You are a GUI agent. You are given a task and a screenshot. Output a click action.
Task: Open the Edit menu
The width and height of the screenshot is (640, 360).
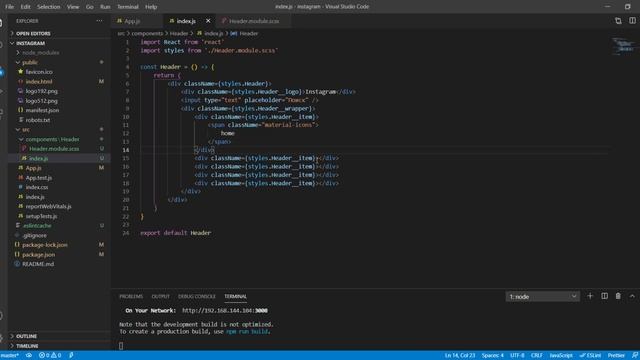25,7
